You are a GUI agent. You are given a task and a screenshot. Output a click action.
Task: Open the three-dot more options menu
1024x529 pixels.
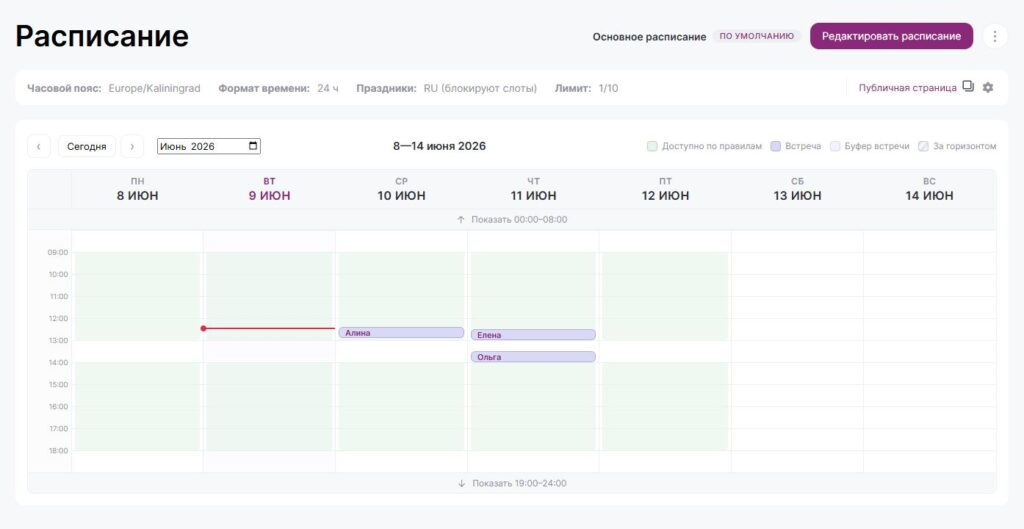tap(995, 37)
